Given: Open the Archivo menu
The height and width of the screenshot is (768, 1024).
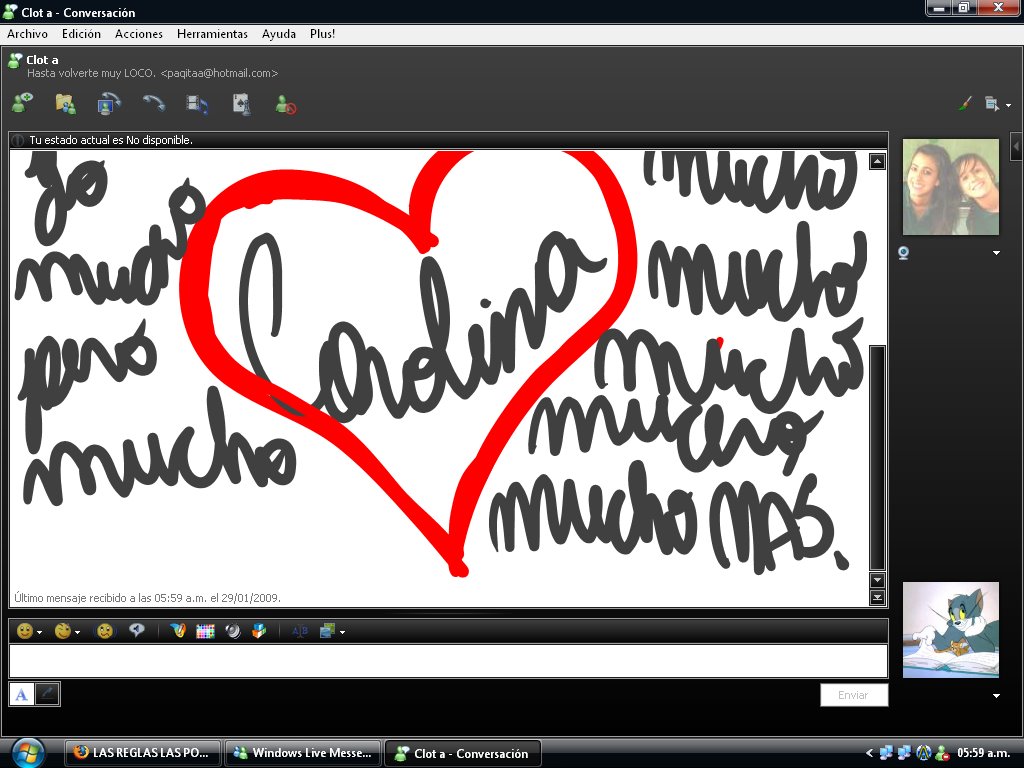Looking at the screenshot, I should (x=27, y=34).
